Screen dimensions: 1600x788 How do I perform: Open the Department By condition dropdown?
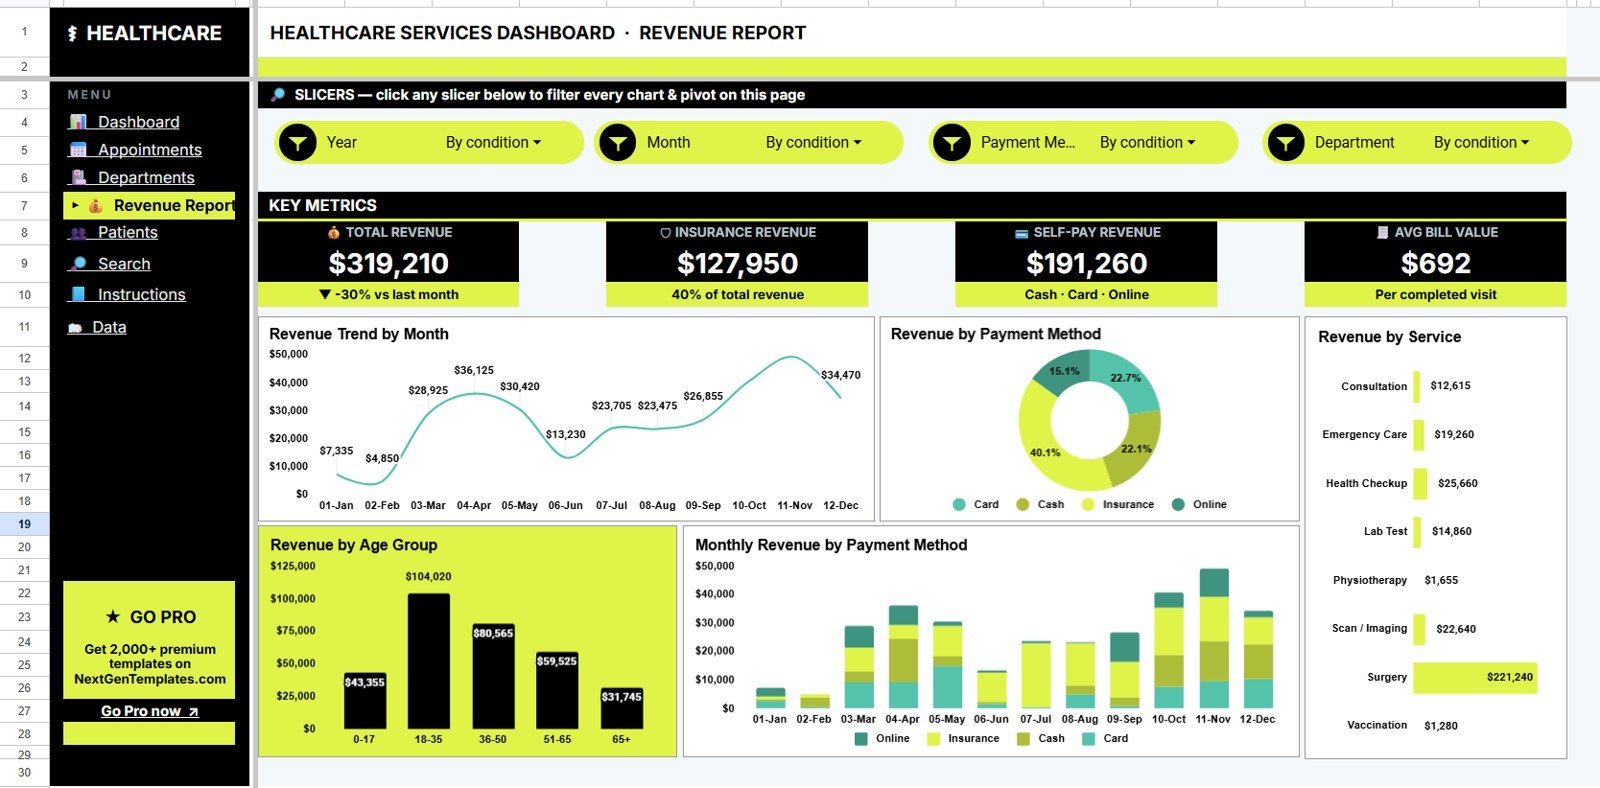1481,143
